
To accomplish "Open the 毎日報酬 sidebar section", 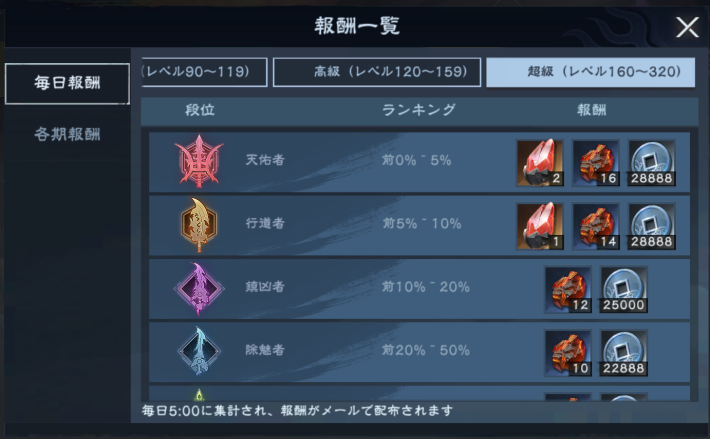I will 67,84.
